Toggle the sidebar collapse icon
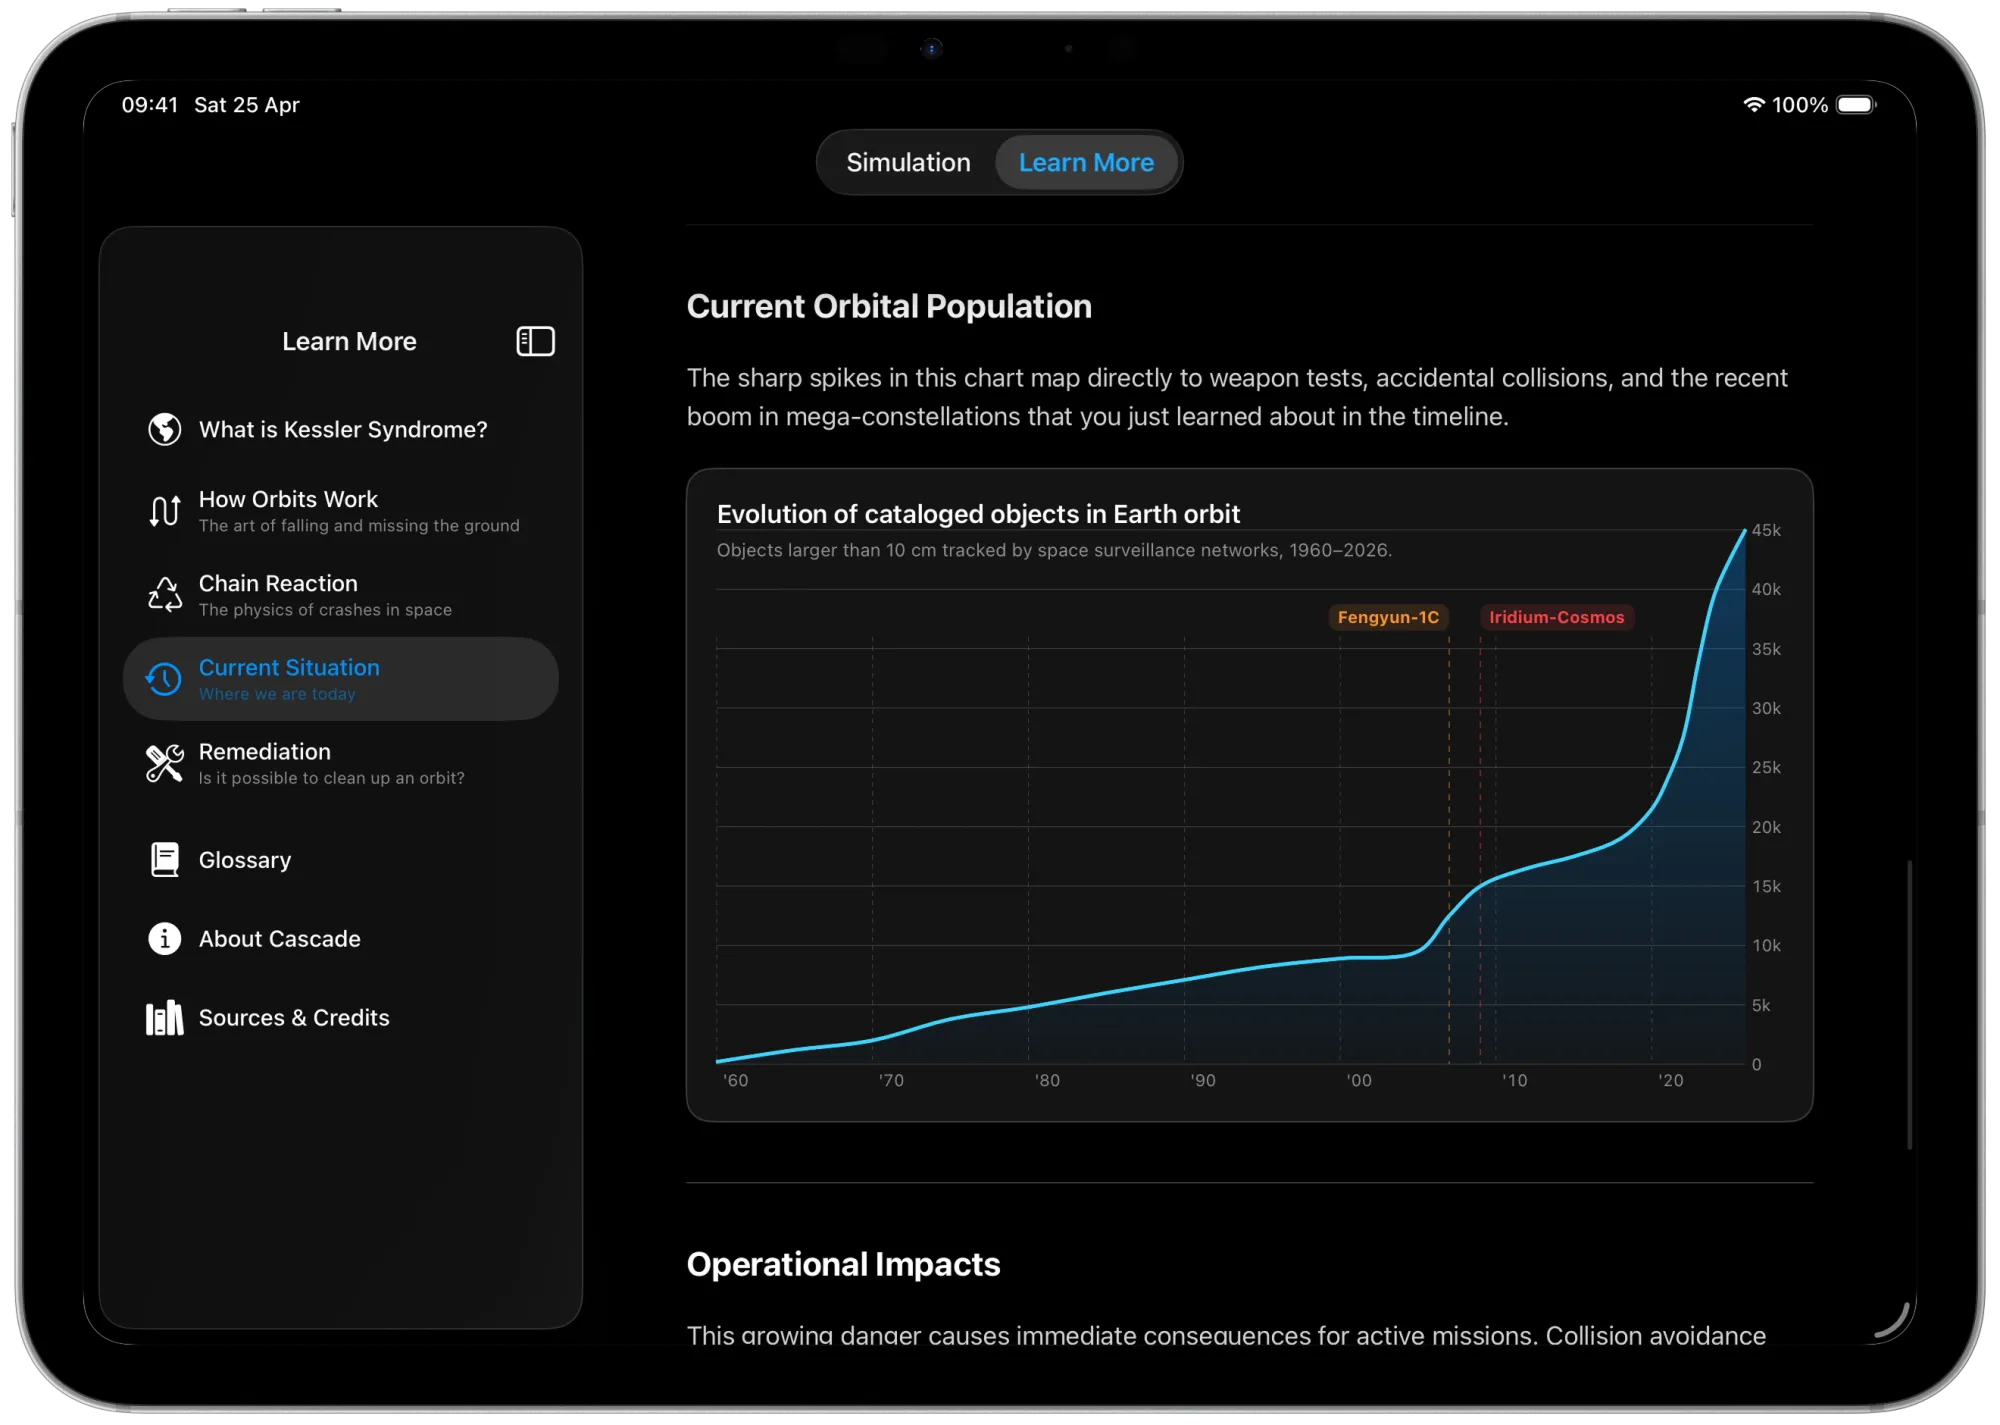The width and height of the screenshot is (2000, 1425). (535, 341)
